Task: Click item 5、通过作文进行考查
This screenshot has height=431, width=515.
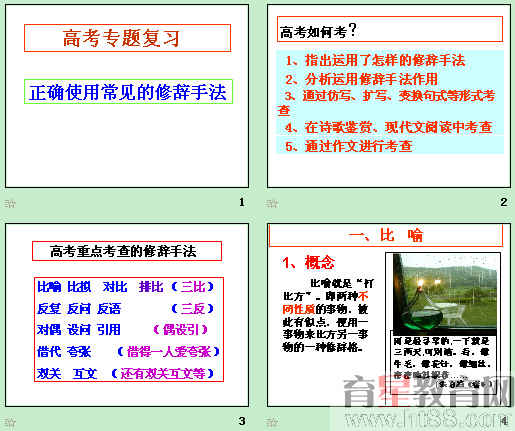Action: pos(349,146)
